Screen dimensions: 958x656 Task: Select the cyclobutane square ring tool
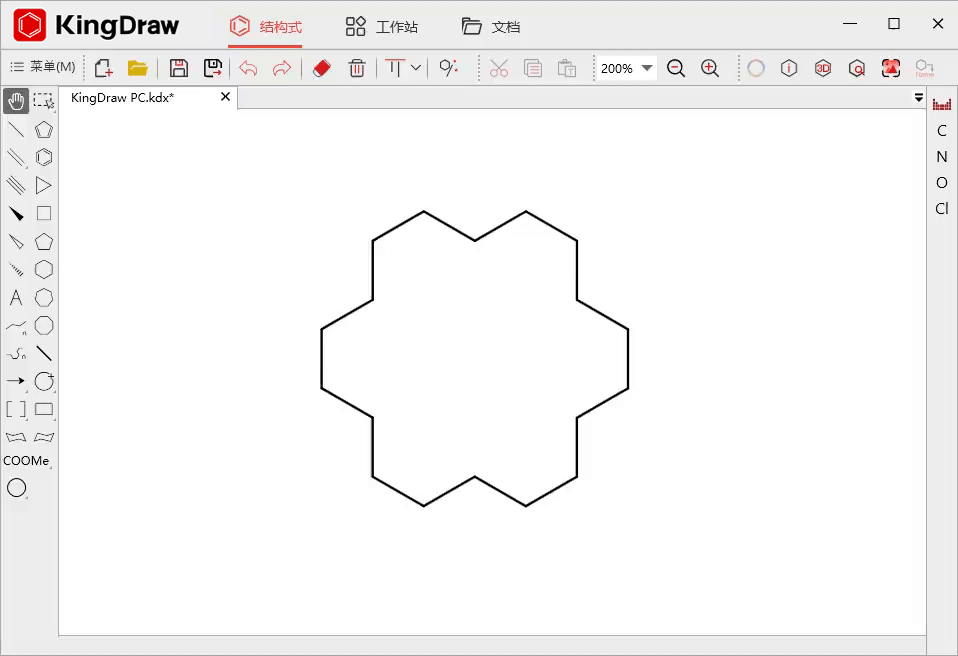pyautogui.click(x=44, y=213)
